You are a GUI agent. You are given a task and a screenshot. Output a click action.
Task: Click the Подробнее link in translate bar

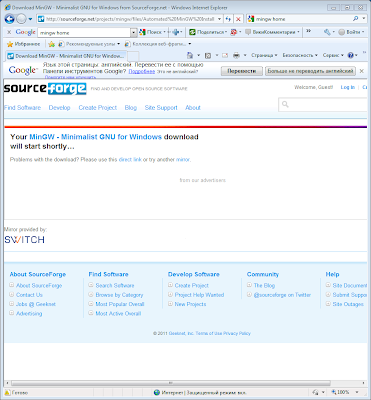click(142, 71)
